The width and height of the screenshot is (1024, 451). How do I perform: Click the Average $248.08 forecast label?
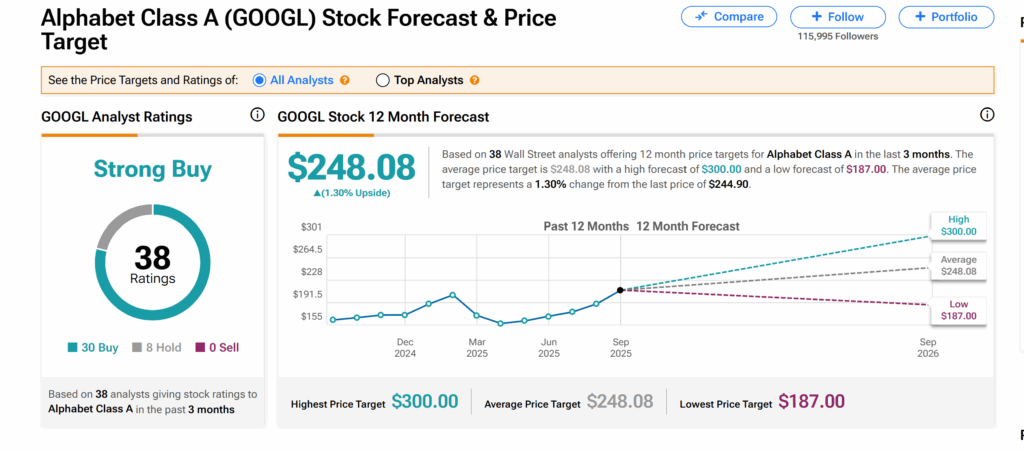(x=958, y=265)
